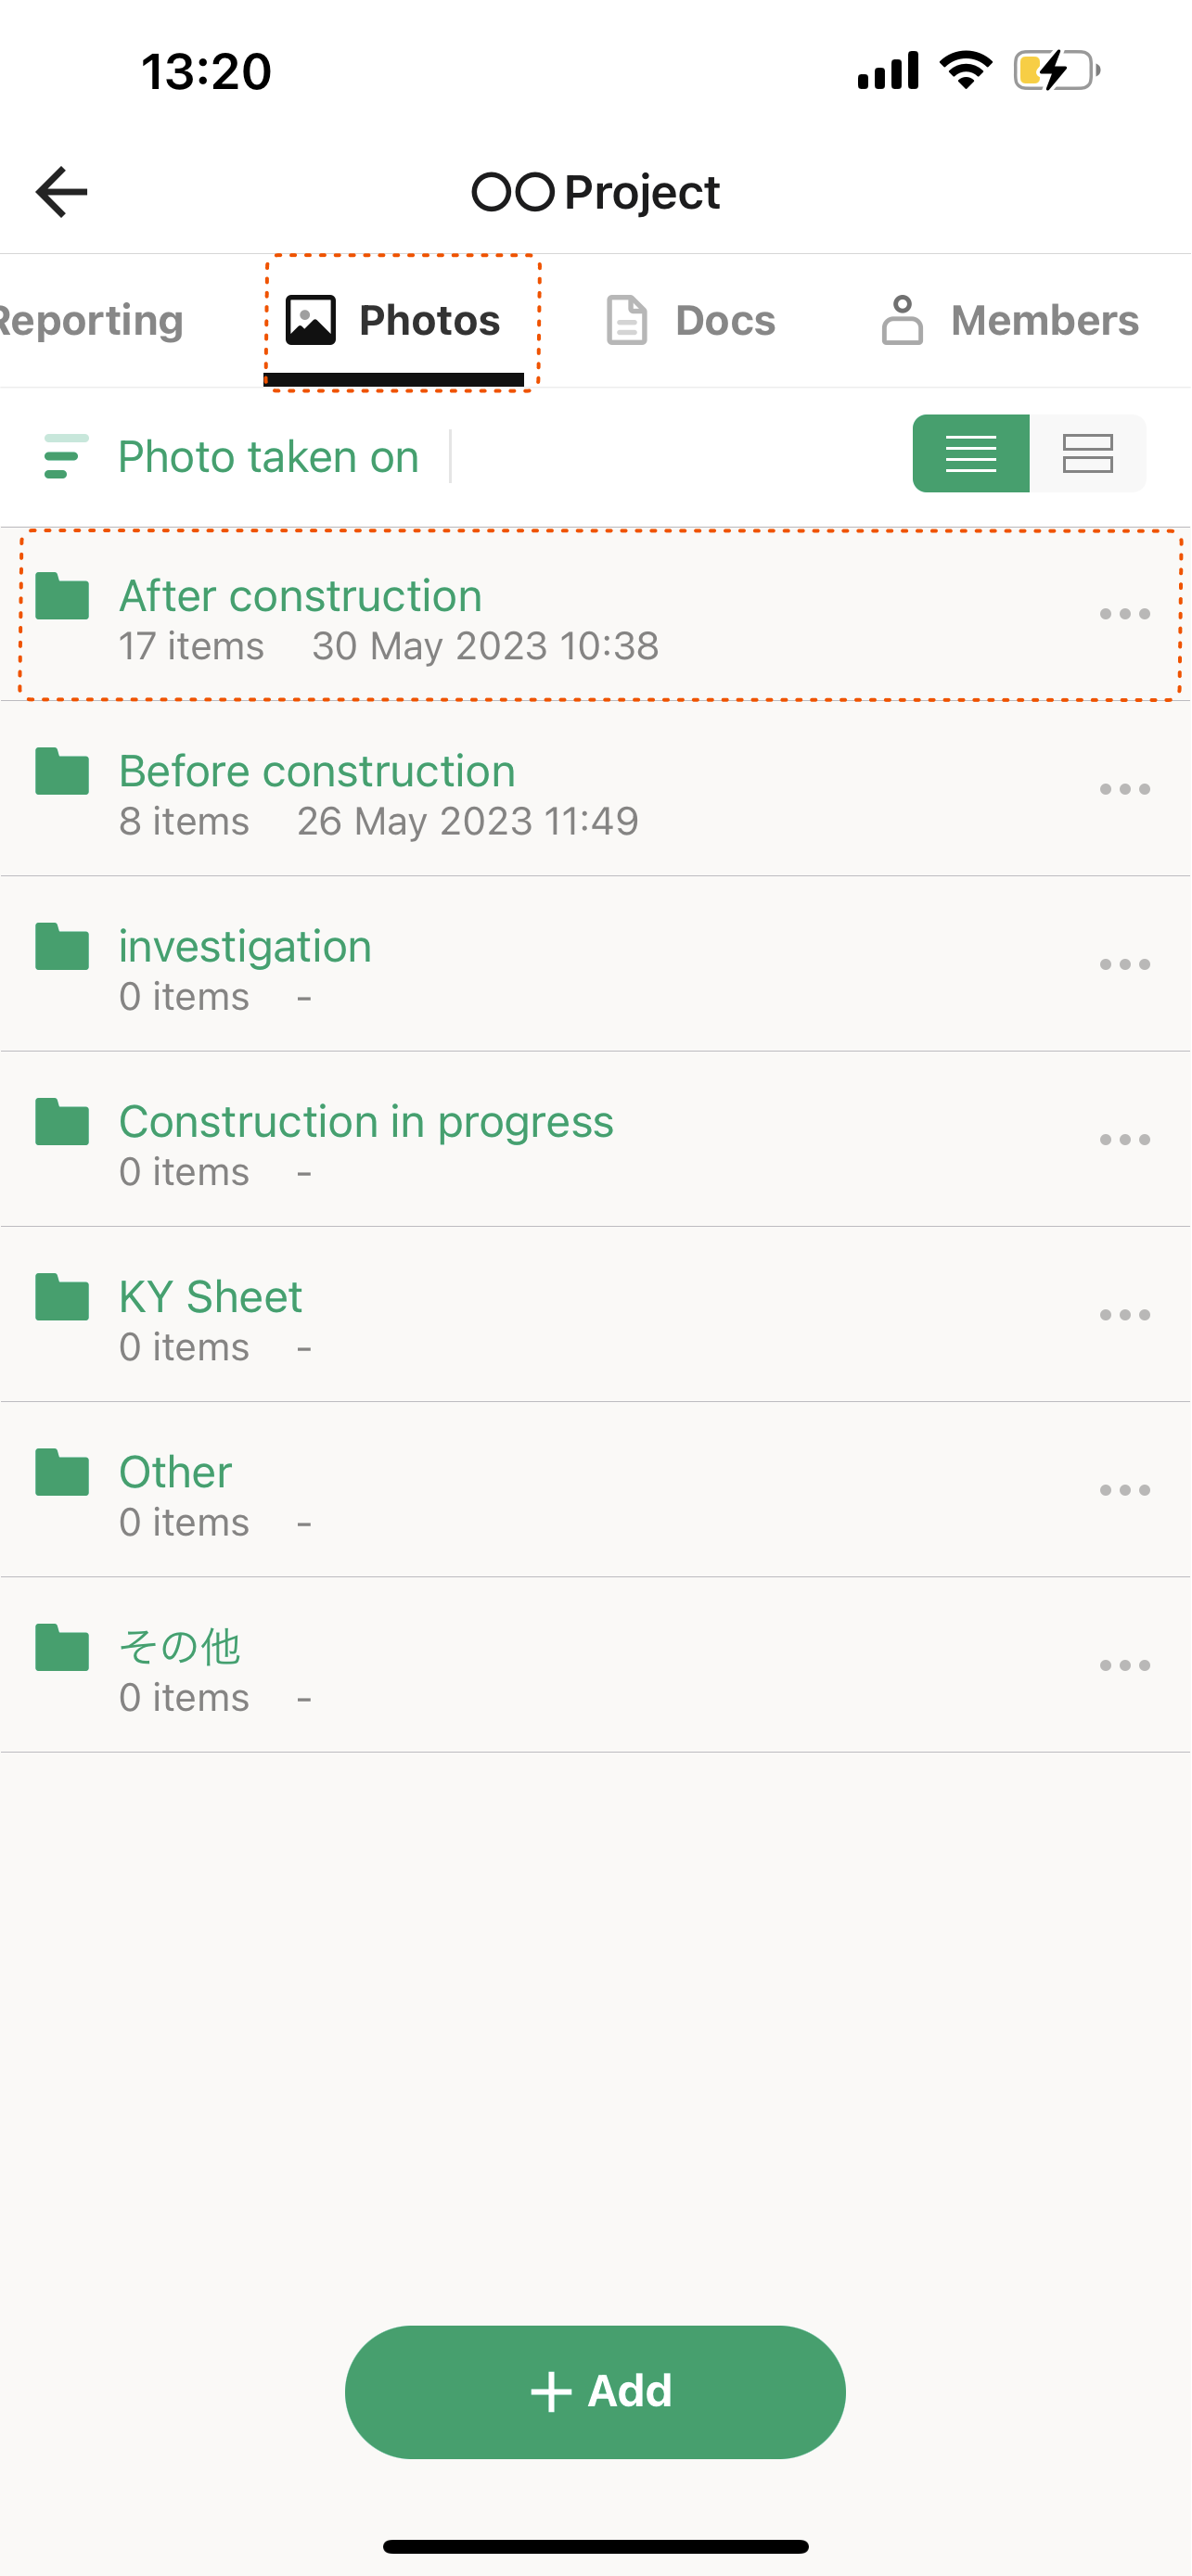Open the Photos tab
The image size is (1192, 2576).
(x=394, y=321)
